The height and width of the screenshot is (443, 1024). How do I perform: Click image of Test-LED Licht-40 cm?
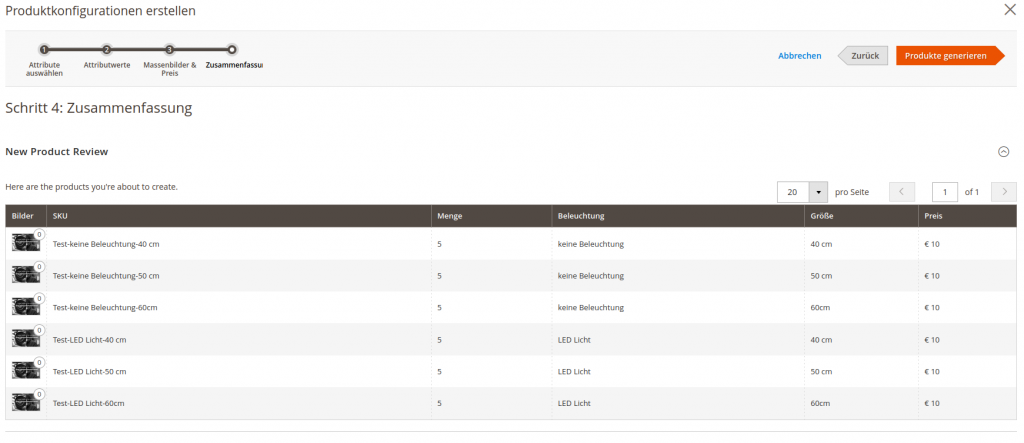click(25, 339)
